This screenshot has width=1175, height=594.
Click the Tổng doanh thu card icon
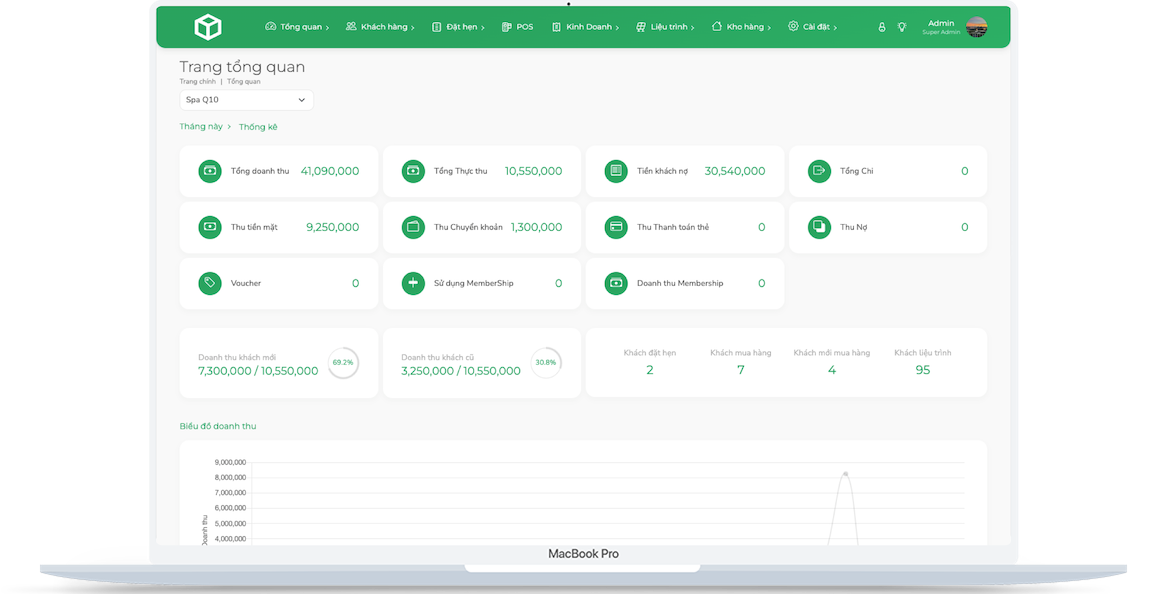[x=210, y=171]
